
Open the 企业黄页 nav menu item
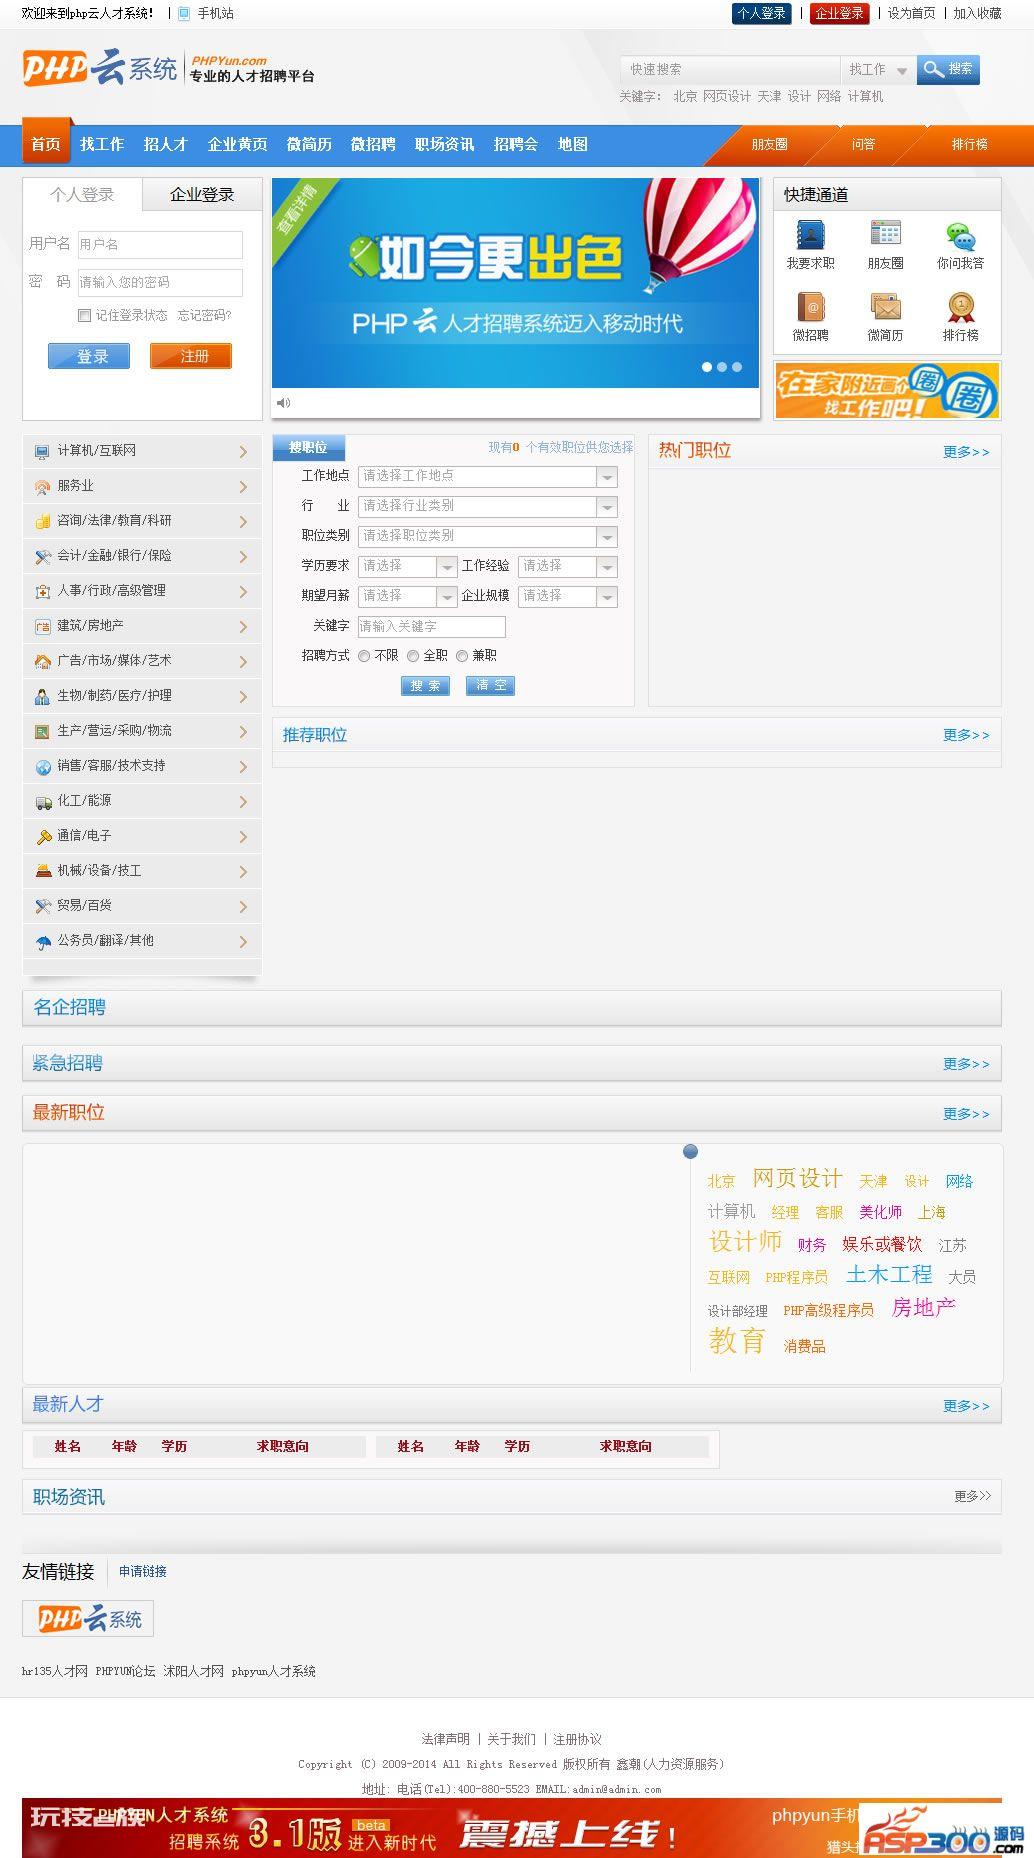tap(237, 144)
